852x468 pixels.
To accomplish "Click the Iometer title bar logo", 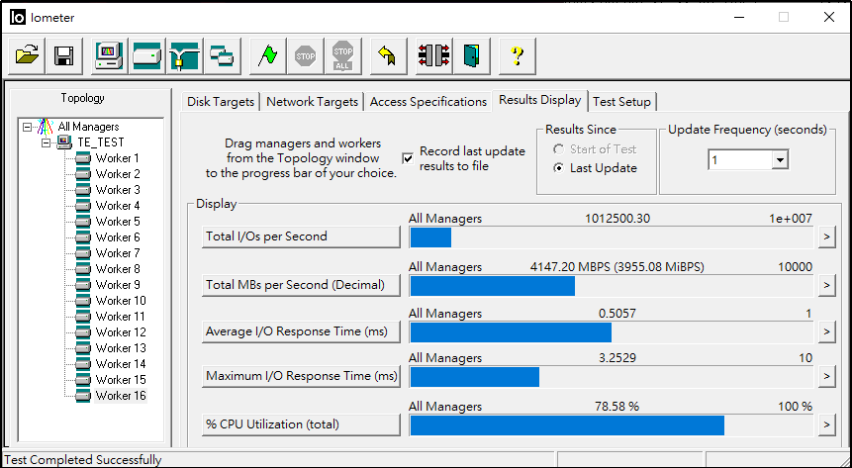I will (17, 17).
